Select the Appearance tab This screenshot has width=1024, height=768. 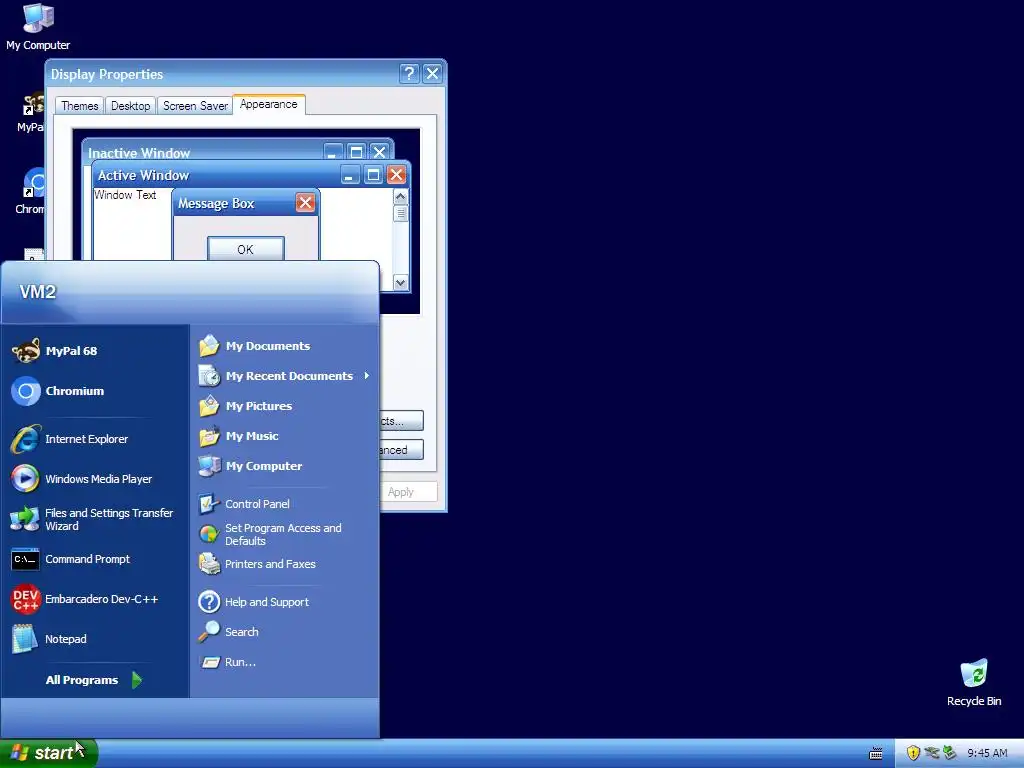tap(268, 104)
